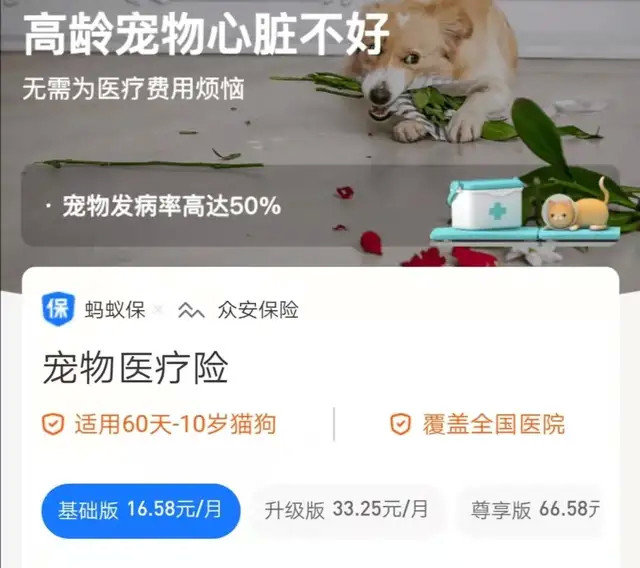Screen dimensions: 640x568
Task: Click the 高龄宠物心脏不好 headline
Action: 206,34
